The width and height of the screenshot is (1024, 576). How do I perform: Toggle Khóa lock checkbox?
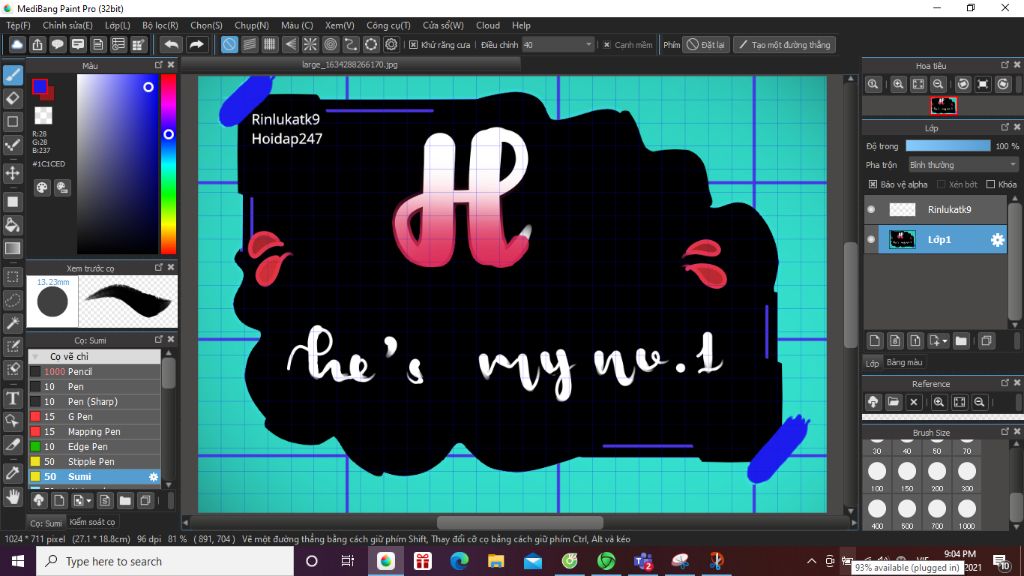pyautogui.click(x=990, y=184)
